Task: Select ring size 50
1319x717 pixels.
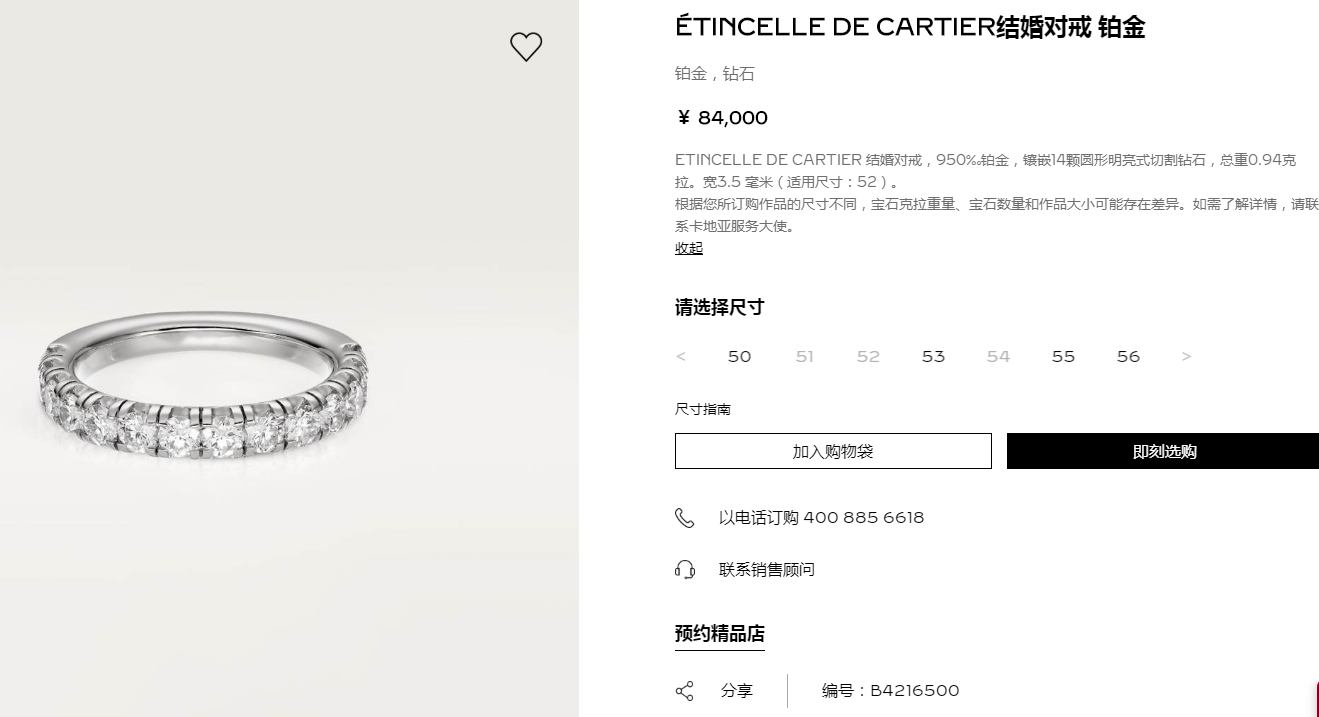Action: (x=740, y=357)
